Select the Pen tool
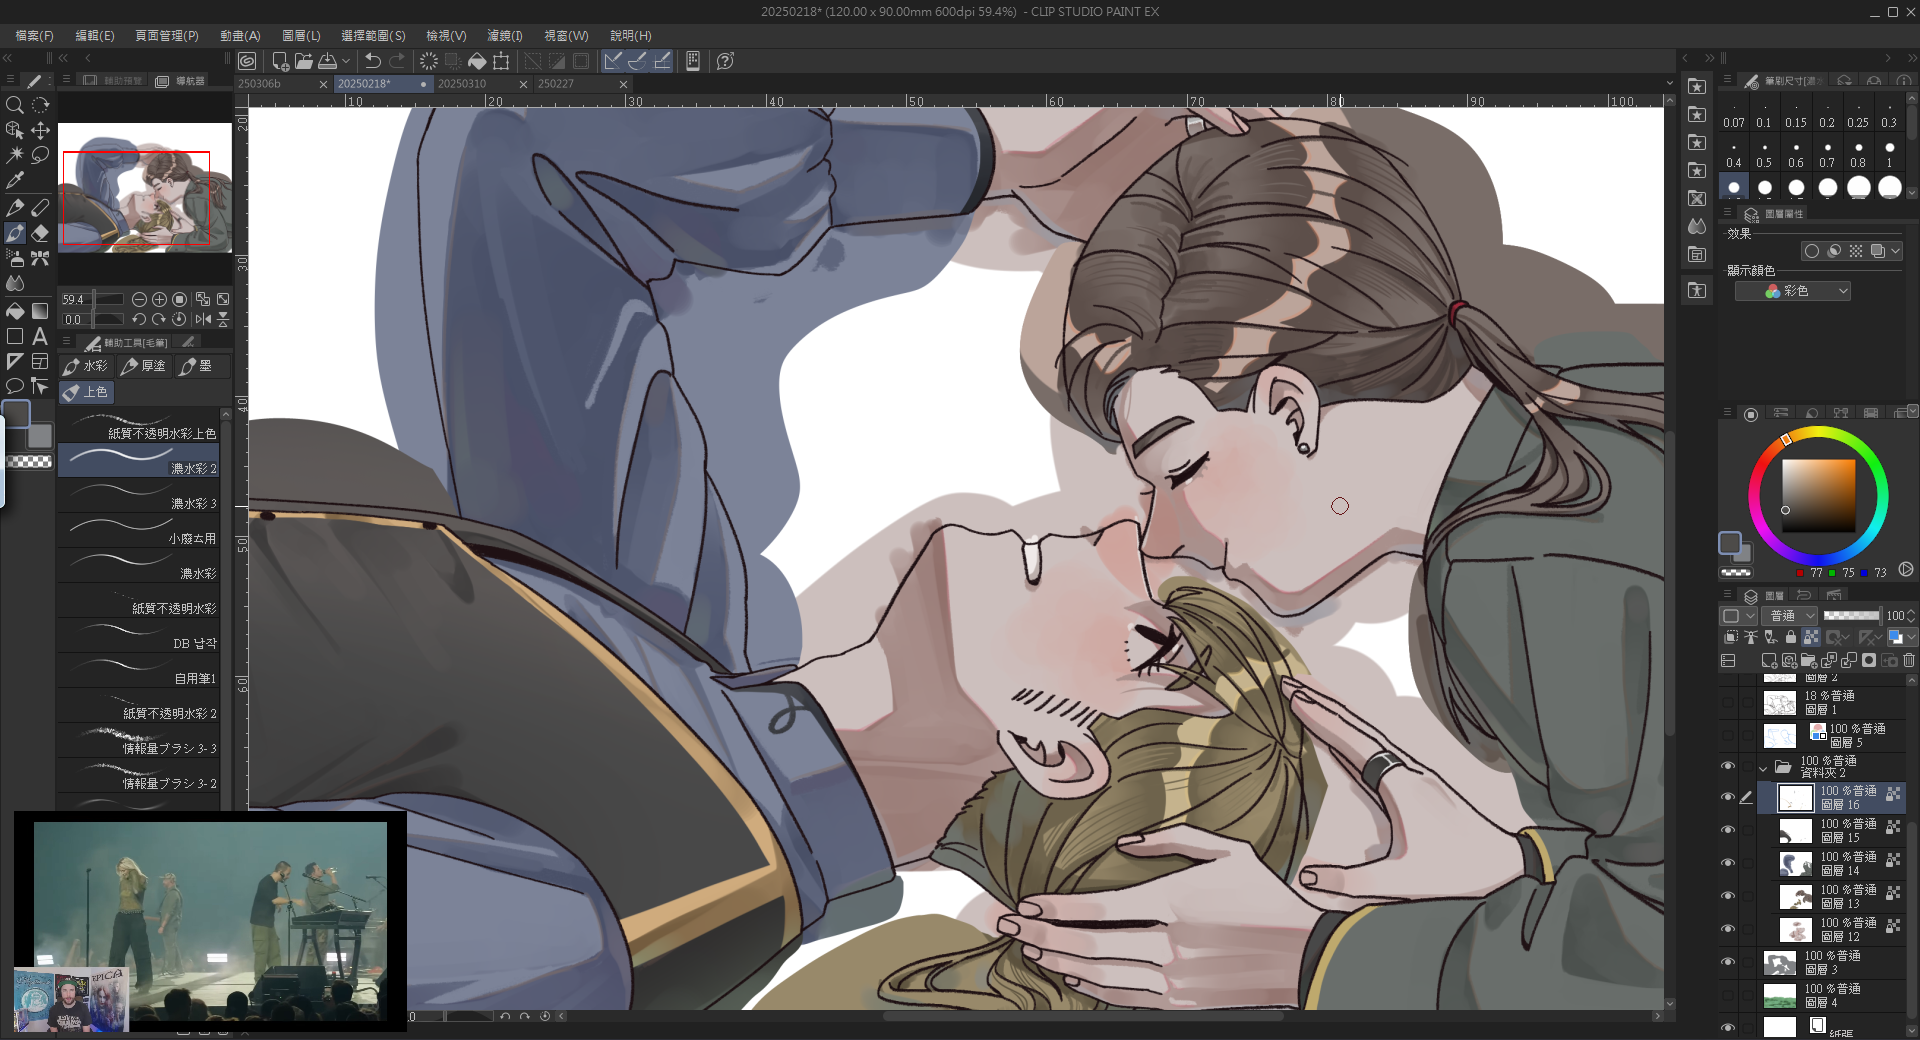The width and height of the screenshot is (1920, 1040). point(15,208)
